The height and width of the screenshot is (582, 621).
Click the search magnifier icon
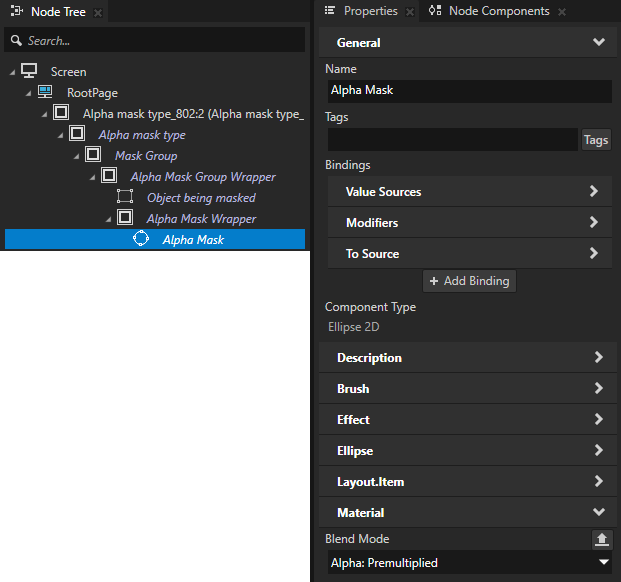[x=16, y=41]
